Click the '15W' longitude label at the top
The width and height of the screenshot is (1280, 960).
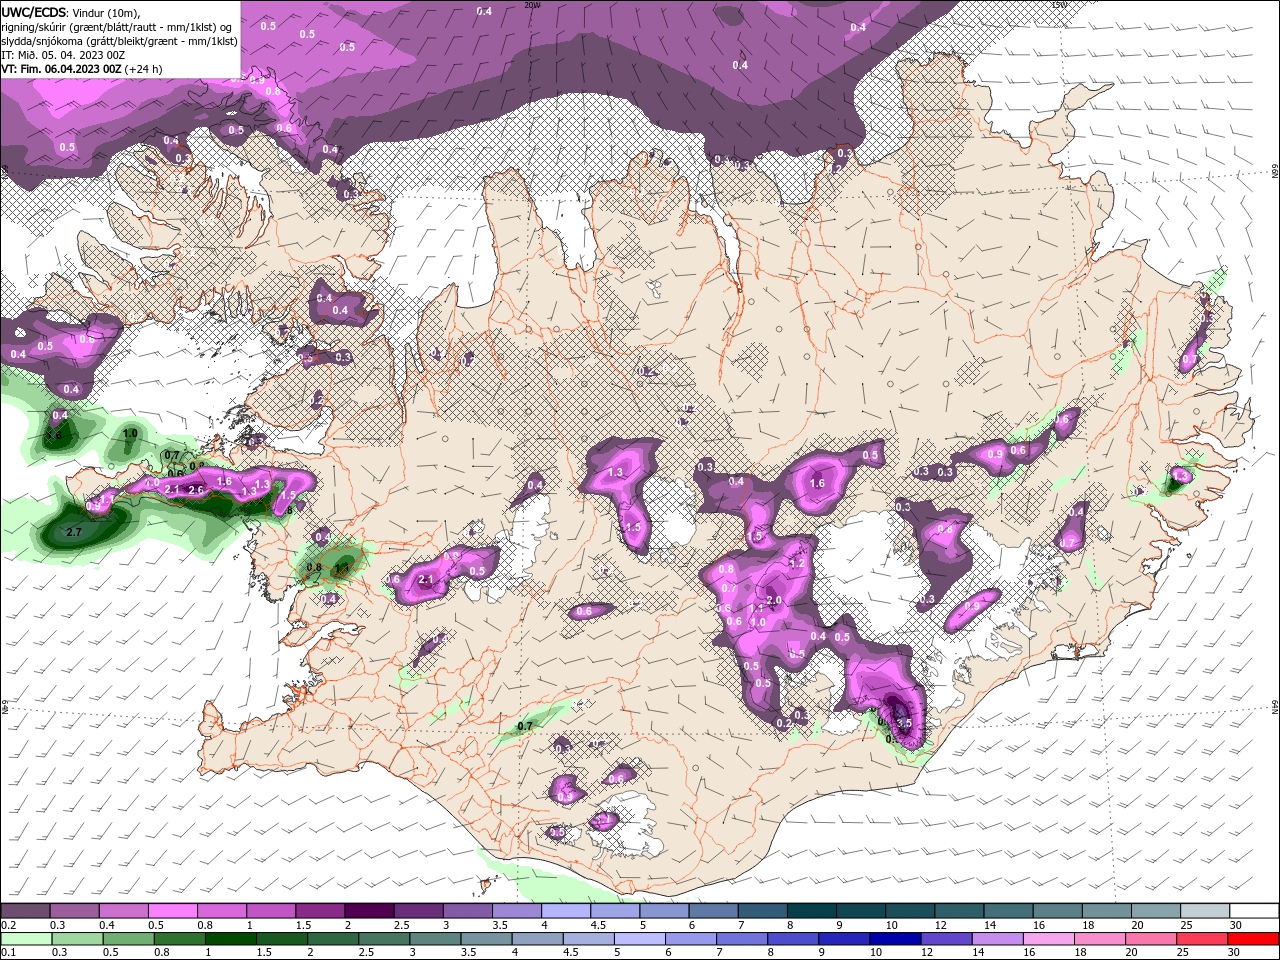pos(1059,5)
